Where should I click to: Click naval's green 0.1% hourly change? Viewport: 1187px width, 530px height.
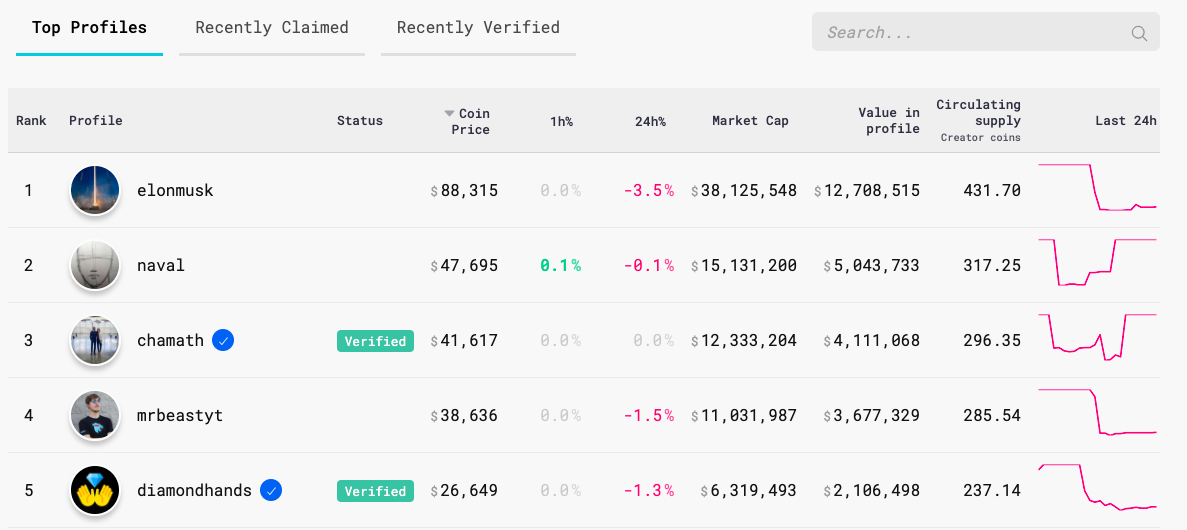tap(561, 266)
